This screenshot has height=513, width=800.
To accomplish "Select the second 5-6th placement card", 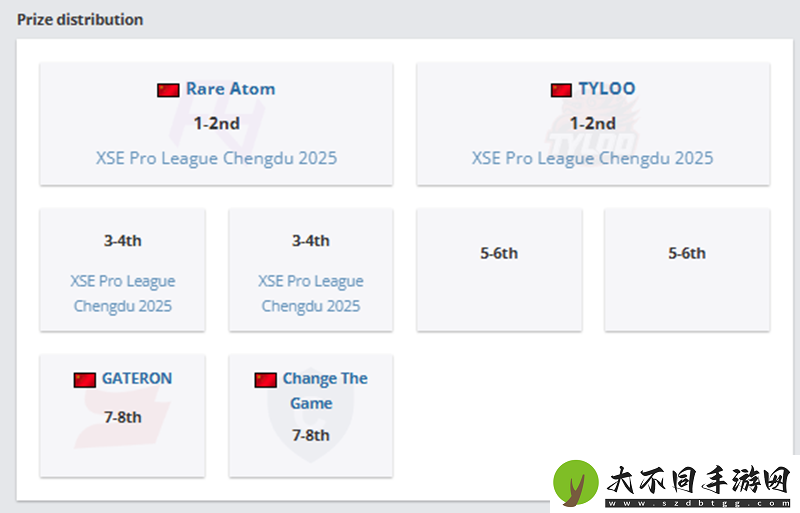I will 687,270.
